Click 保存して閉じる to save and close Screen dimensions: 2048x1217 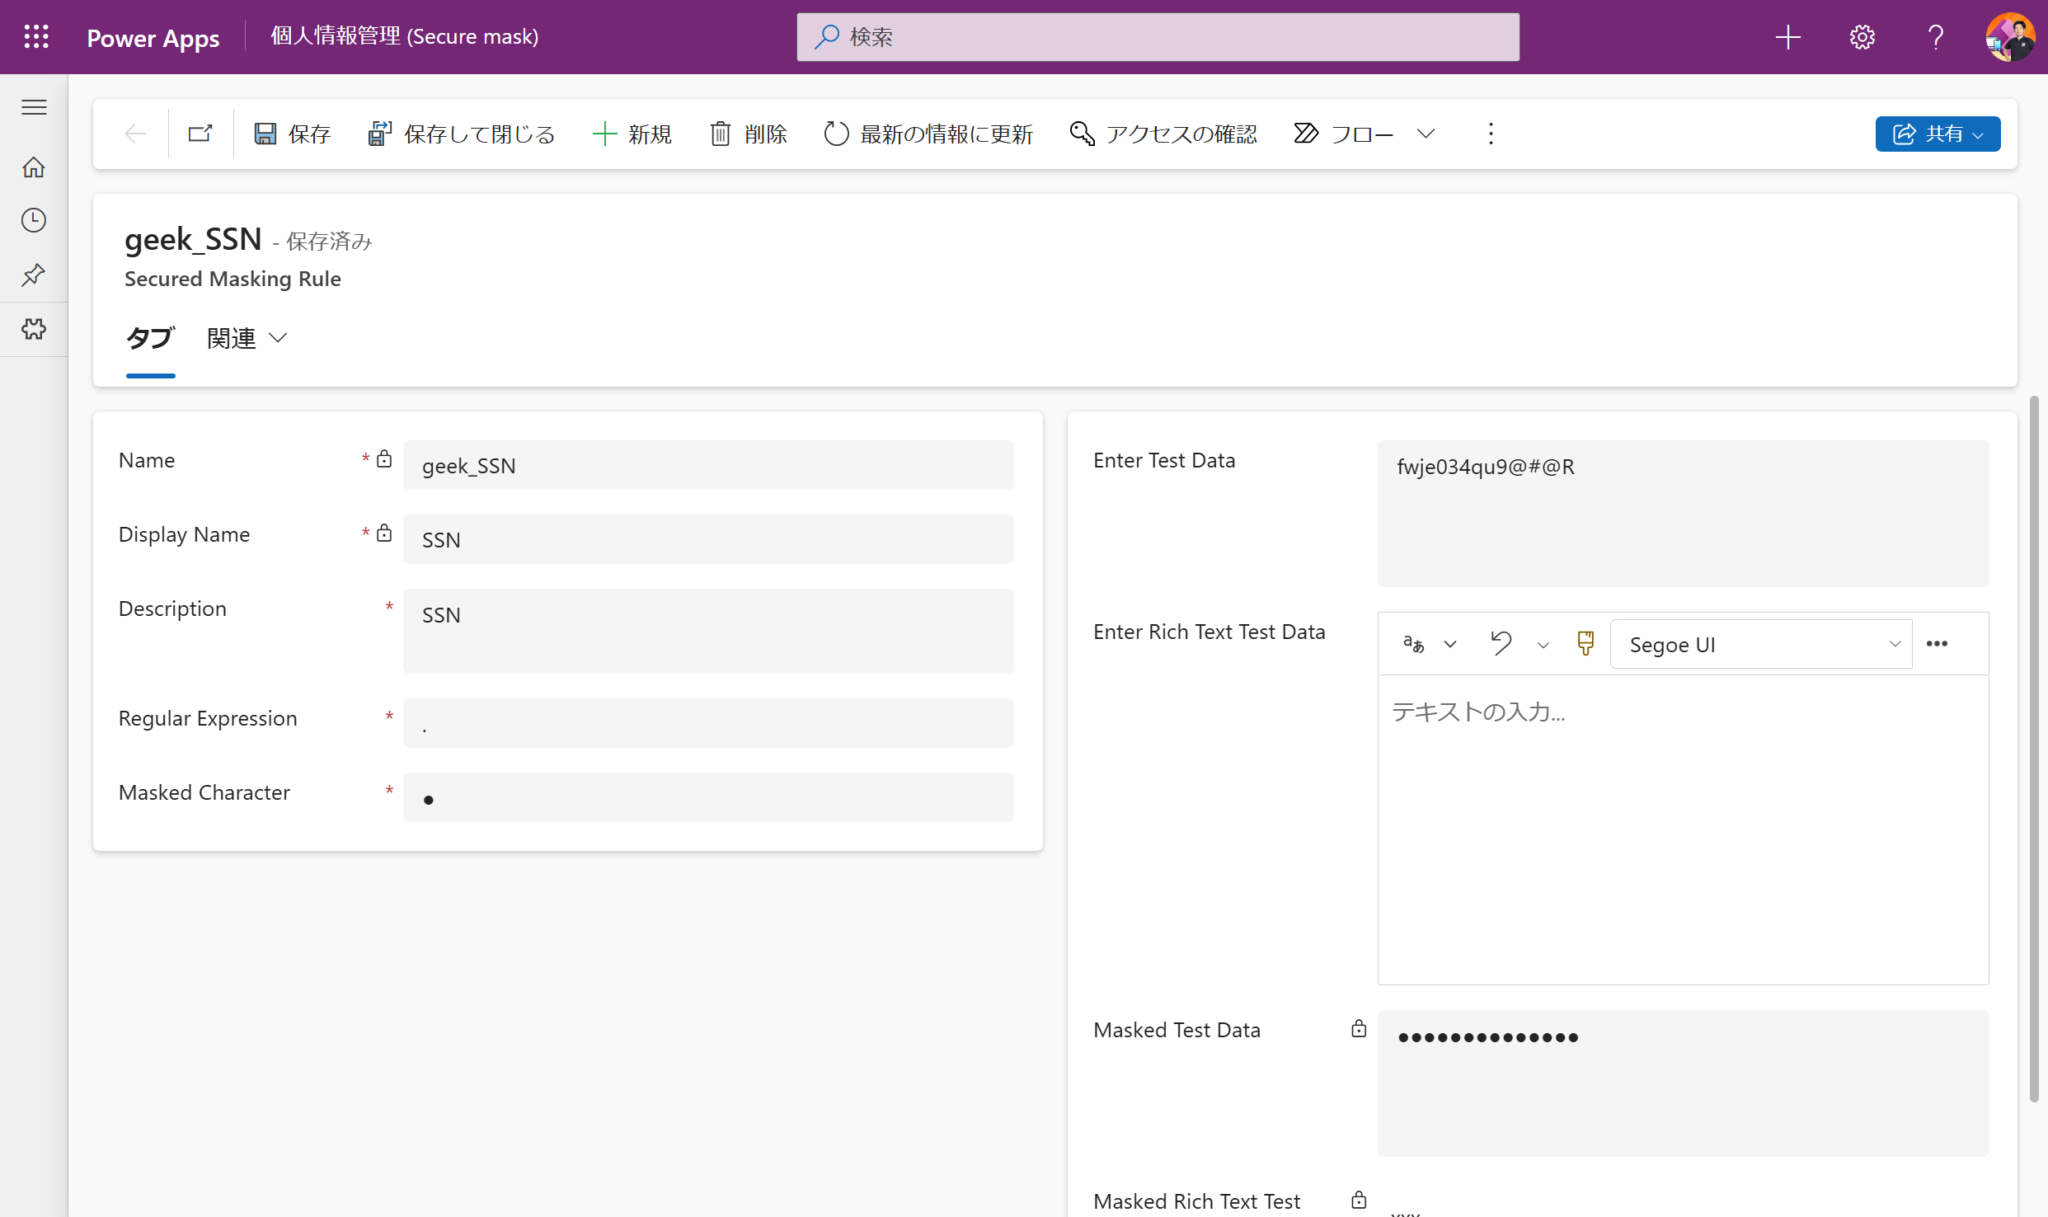(x=461, y=133)
